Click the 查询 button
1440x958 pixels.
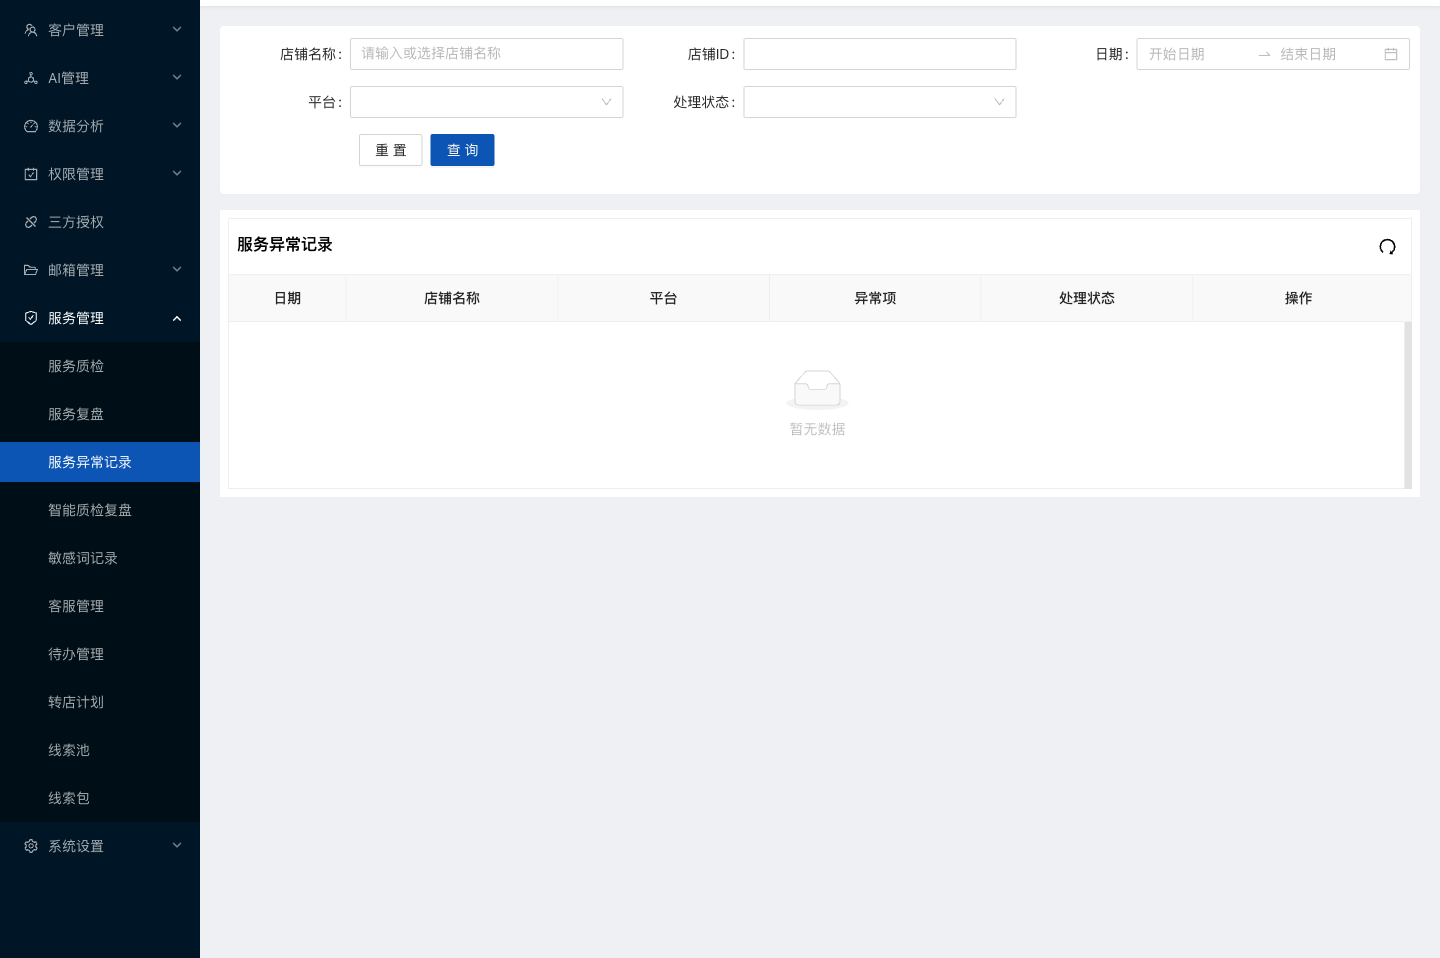462,150
